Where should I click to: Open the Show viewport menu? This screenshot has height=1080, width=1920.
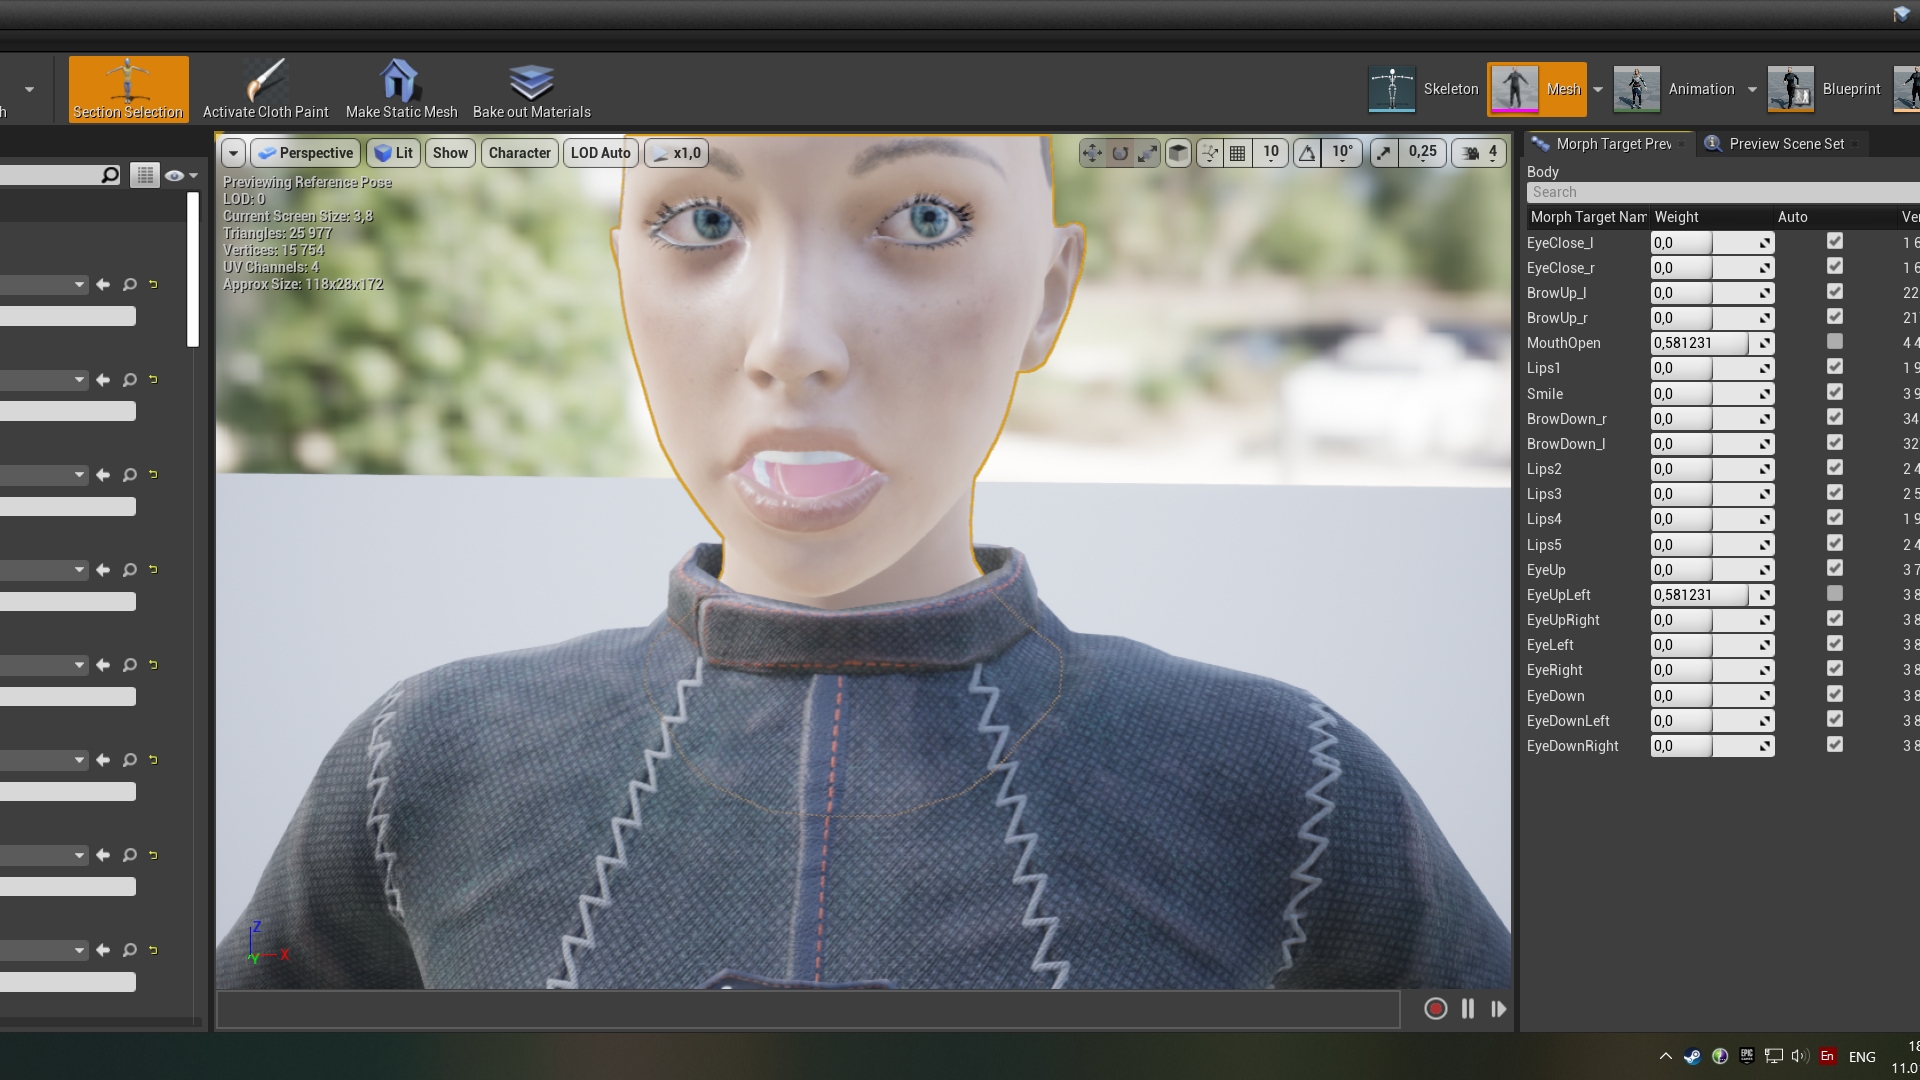(450, 153)
